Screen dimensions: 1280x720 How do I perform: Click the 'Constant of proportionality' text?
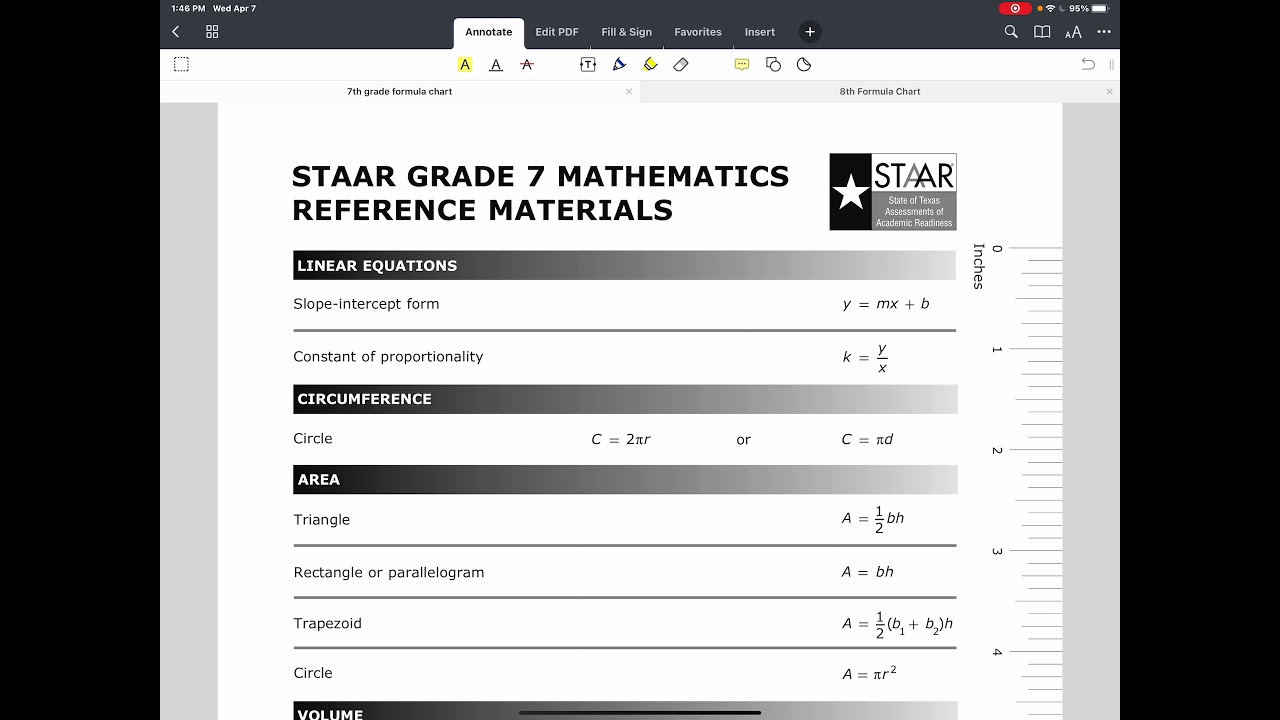pos(388,357)
